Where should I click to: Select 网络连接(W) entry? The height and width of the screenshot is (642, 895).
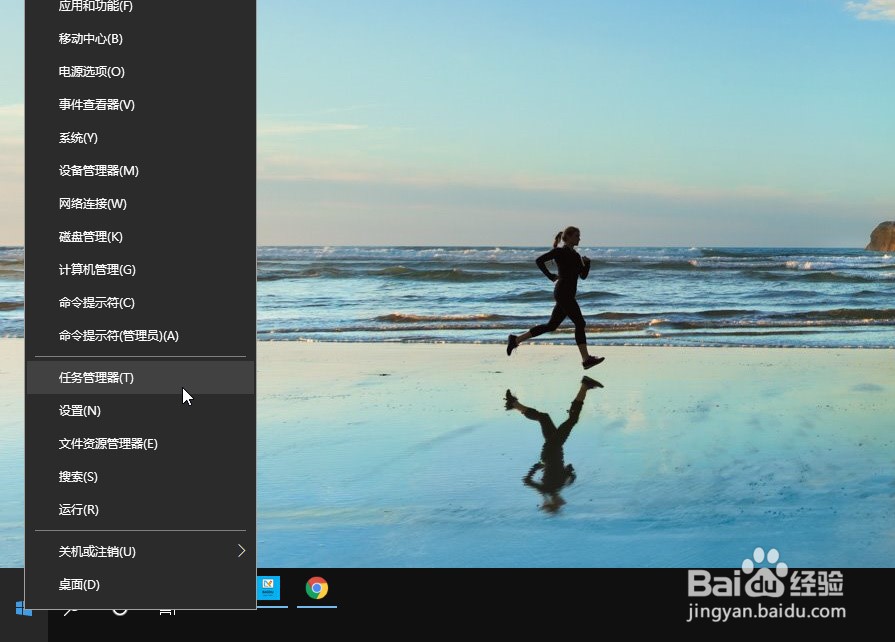[x=140, y=204]
